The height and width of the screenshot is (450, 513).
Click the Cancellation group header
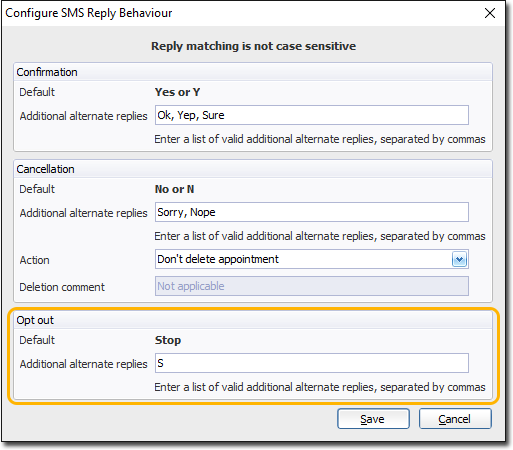point(45,169)
